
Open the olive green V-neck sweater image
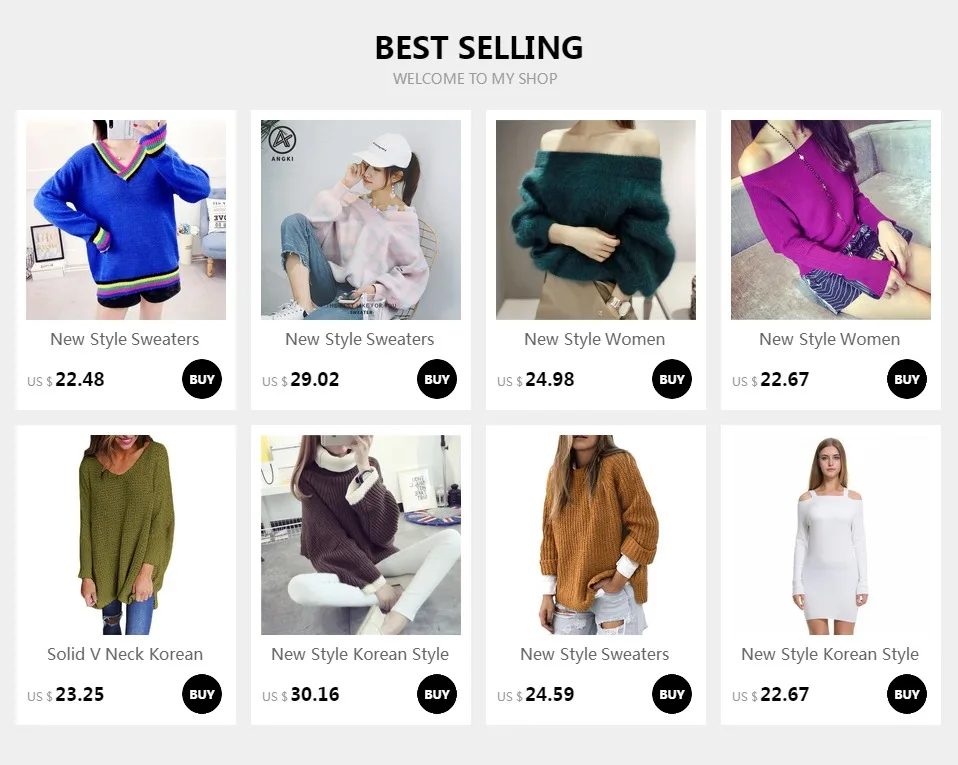(126, 535)
